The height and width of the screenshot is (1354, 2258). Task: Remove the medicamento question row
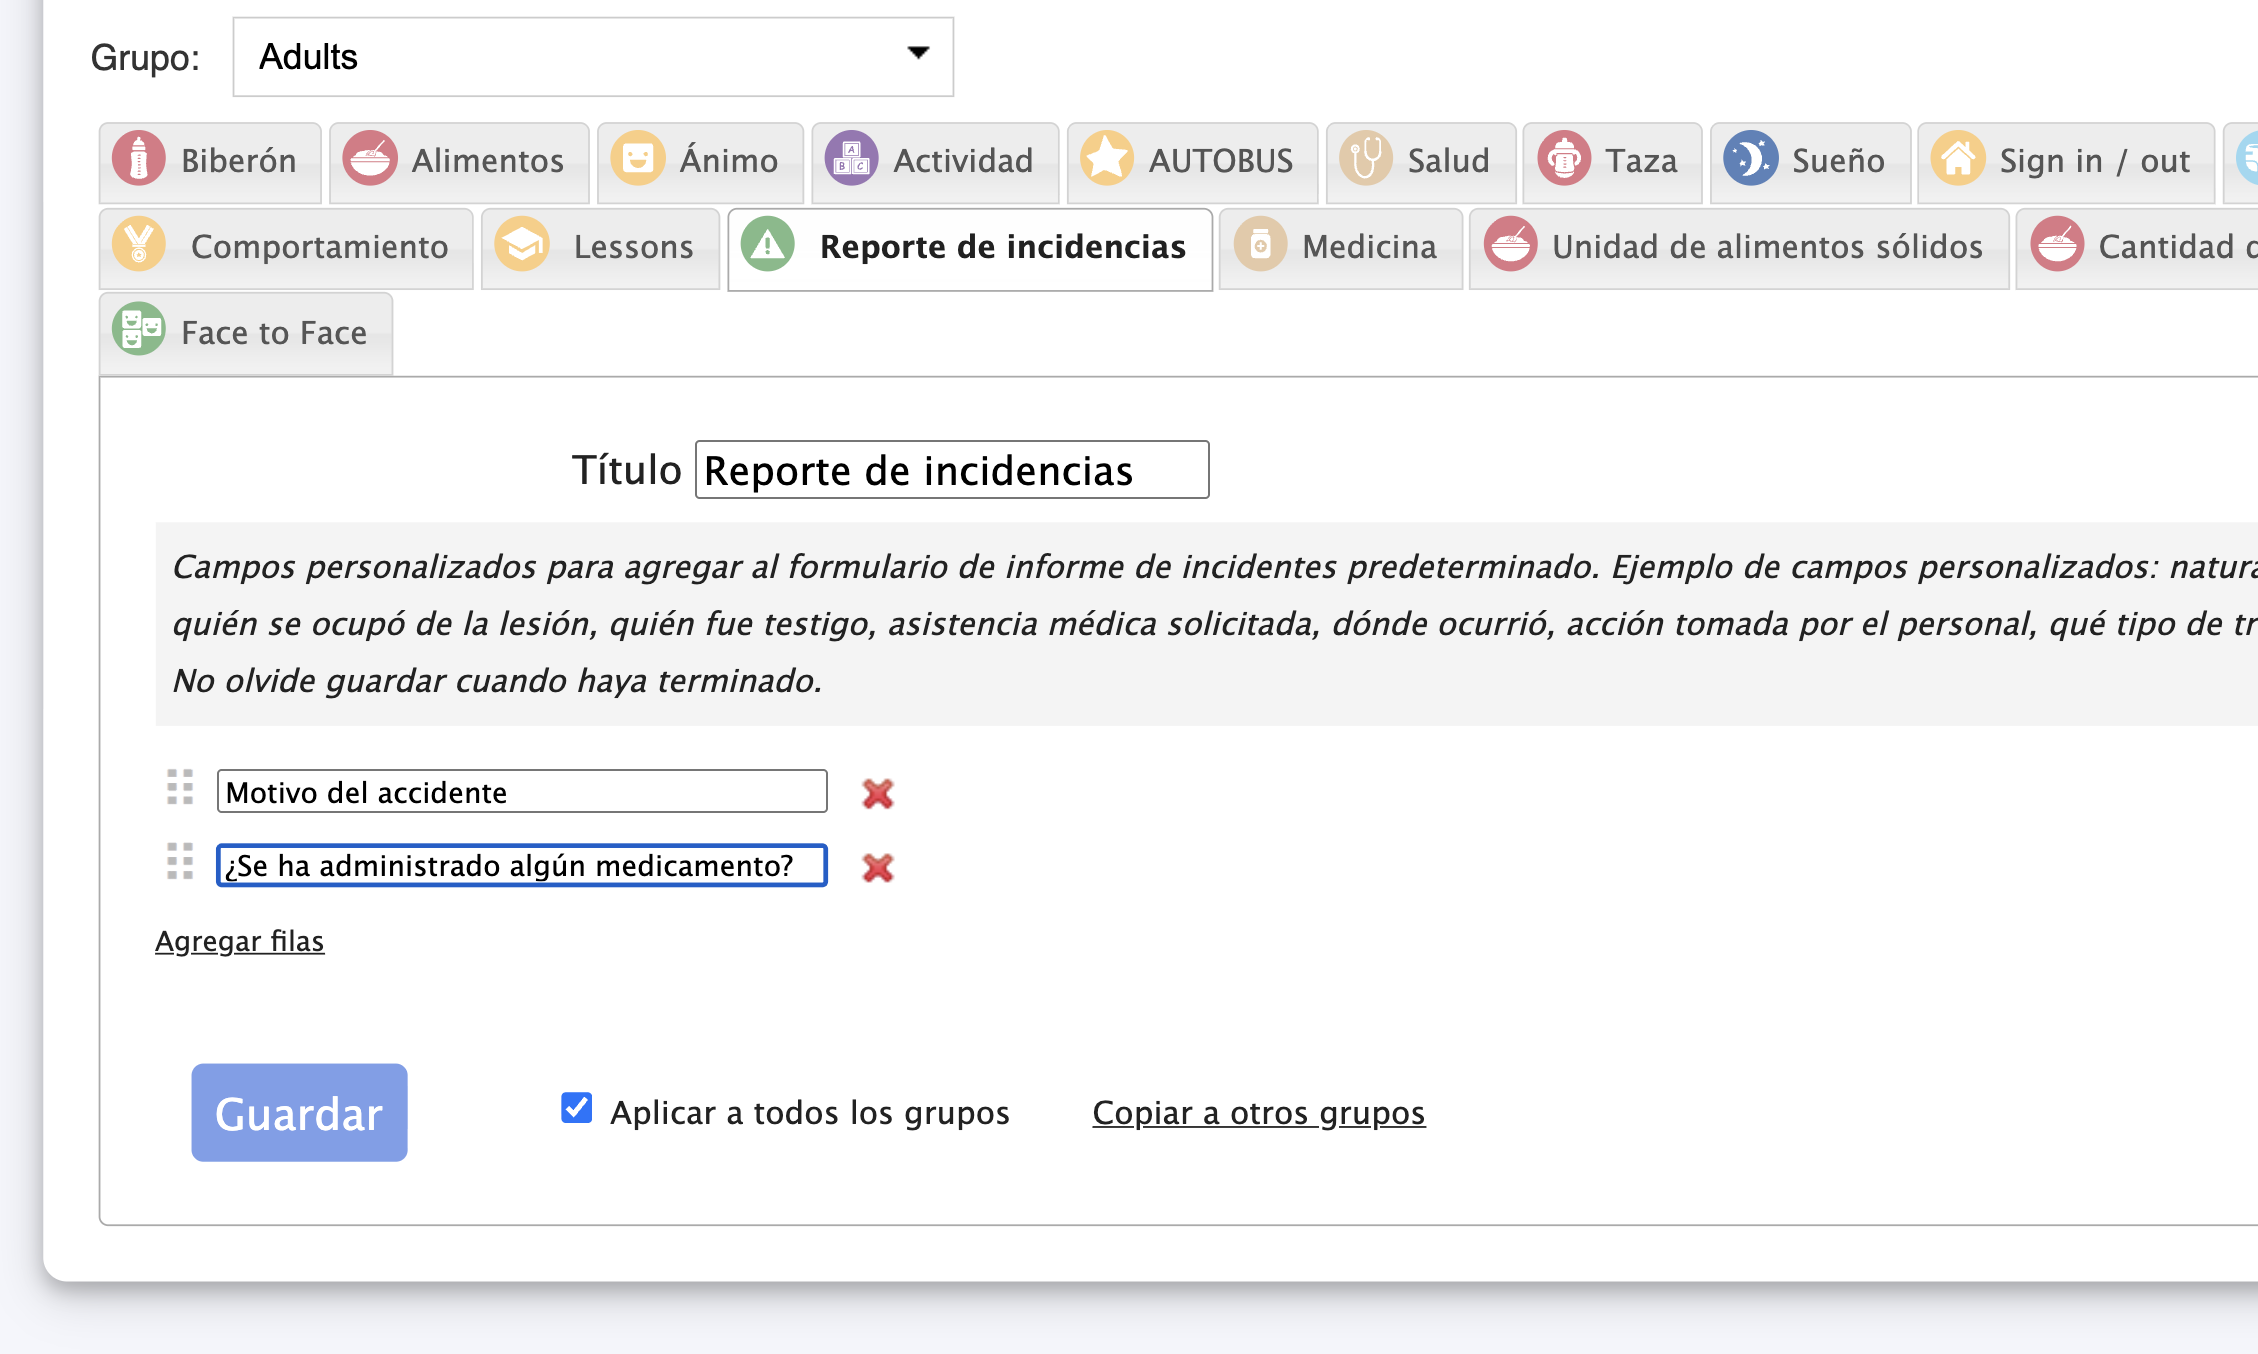click(877, 867)
